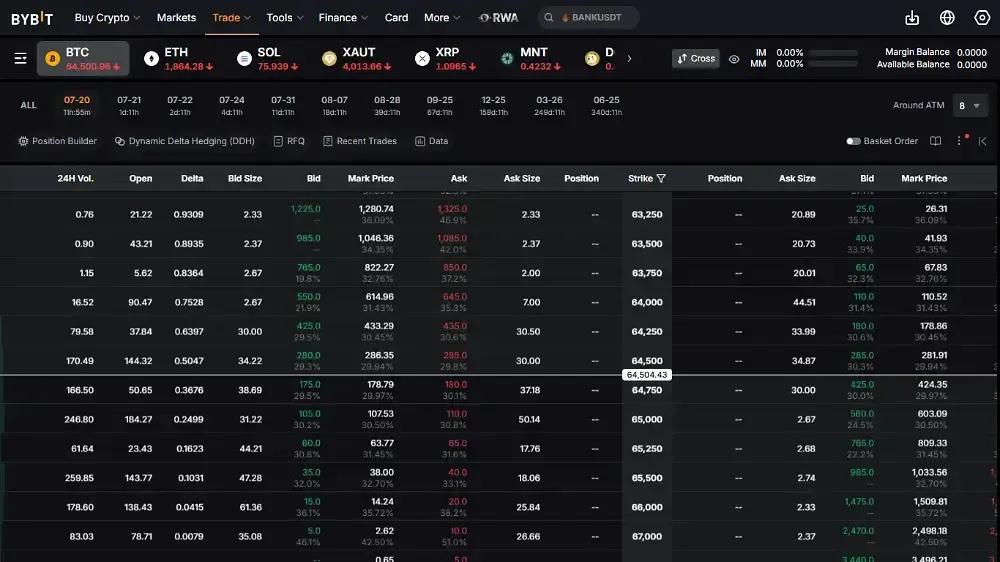Click the Strike filter funnel icon
This screenshot has height=562, width=1000.
click(x=661, y=179)
